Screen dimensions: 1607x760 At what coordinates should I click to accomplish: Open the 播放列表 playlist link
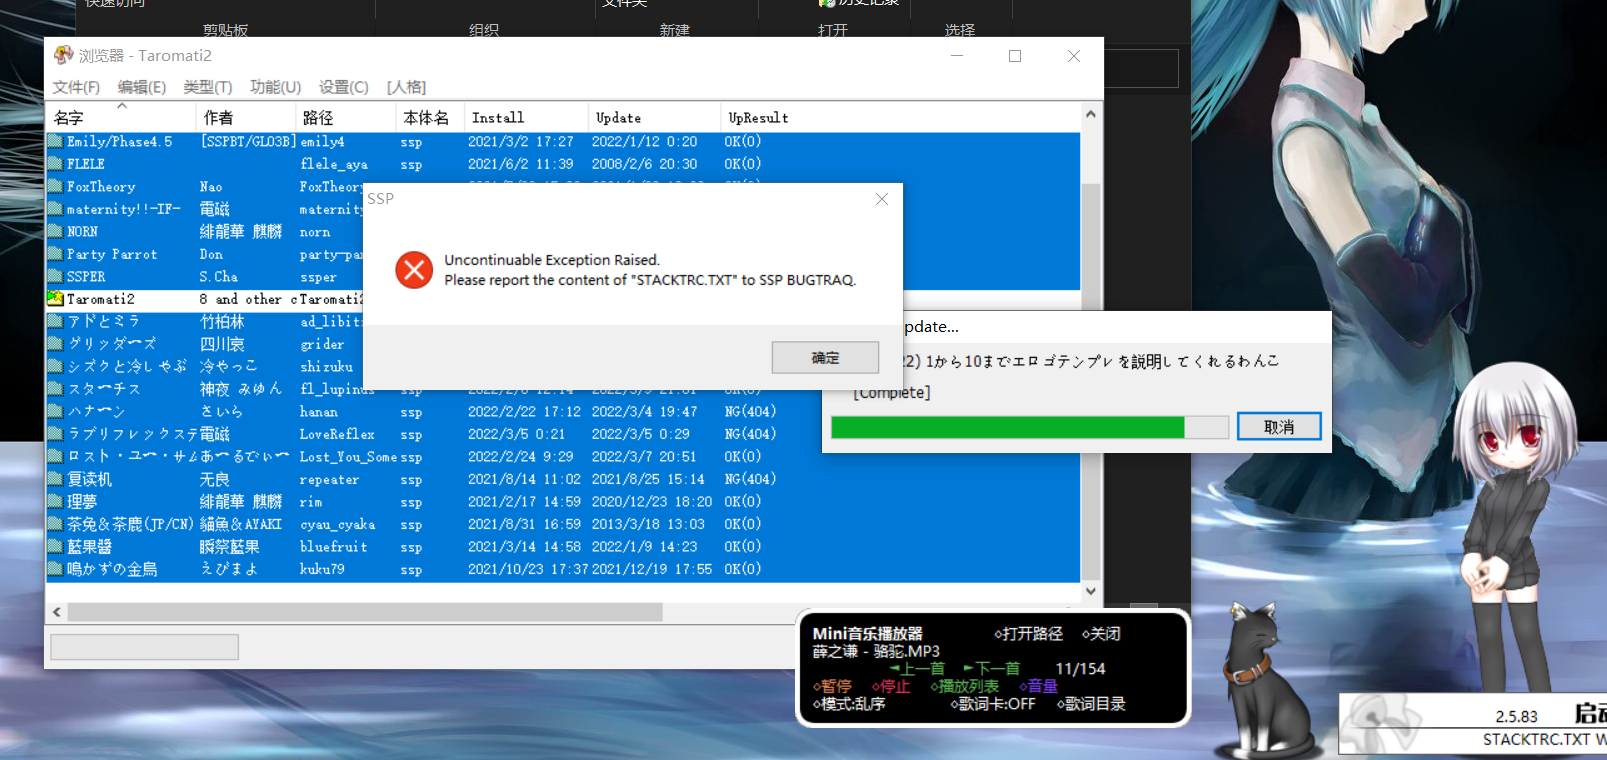pyautogui.click(x=965, y=686)
